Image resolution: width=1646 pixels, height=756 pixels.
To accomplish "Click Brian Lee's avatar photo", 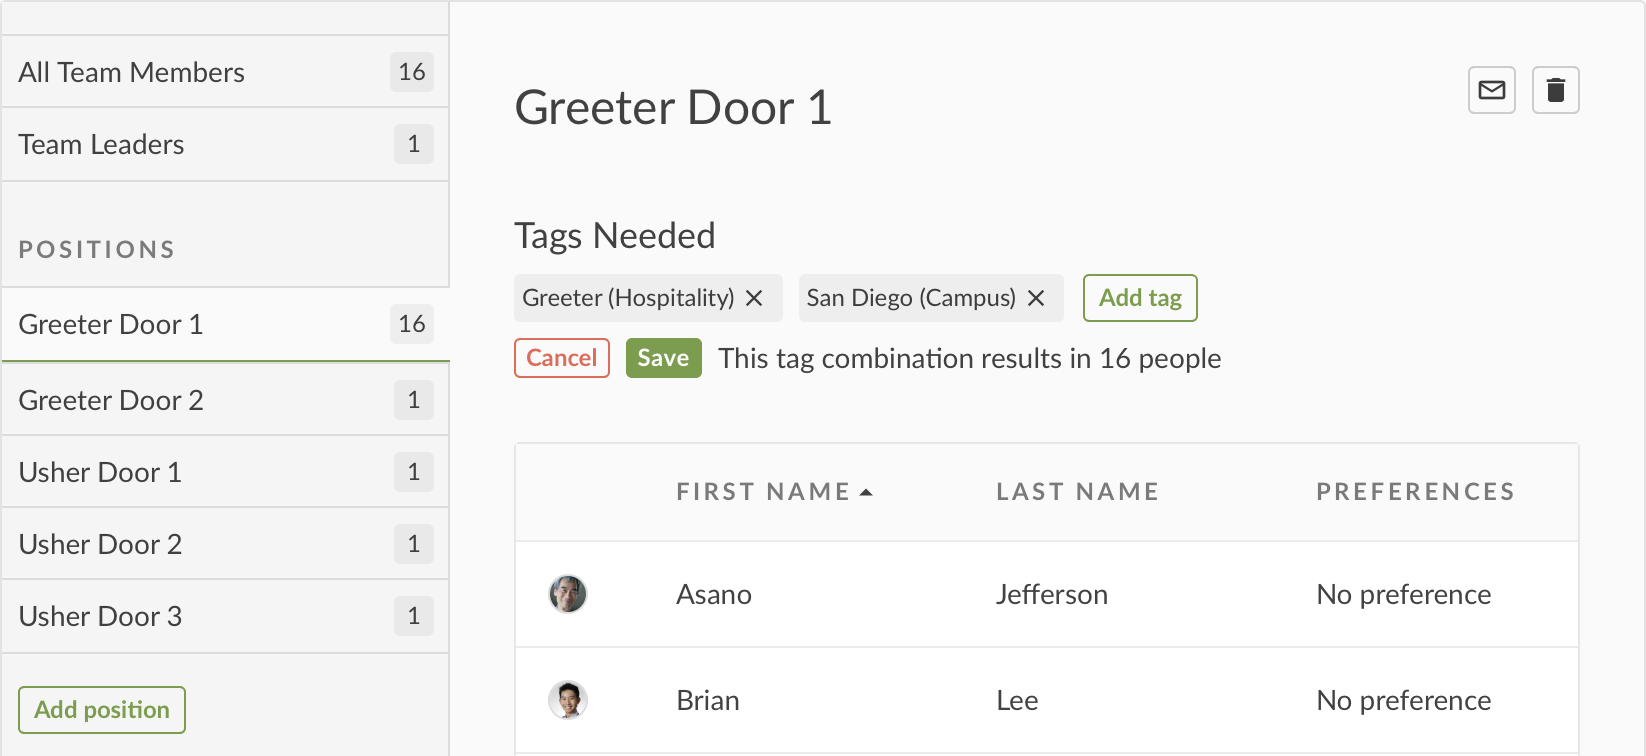I will click(x=568, y=700).
